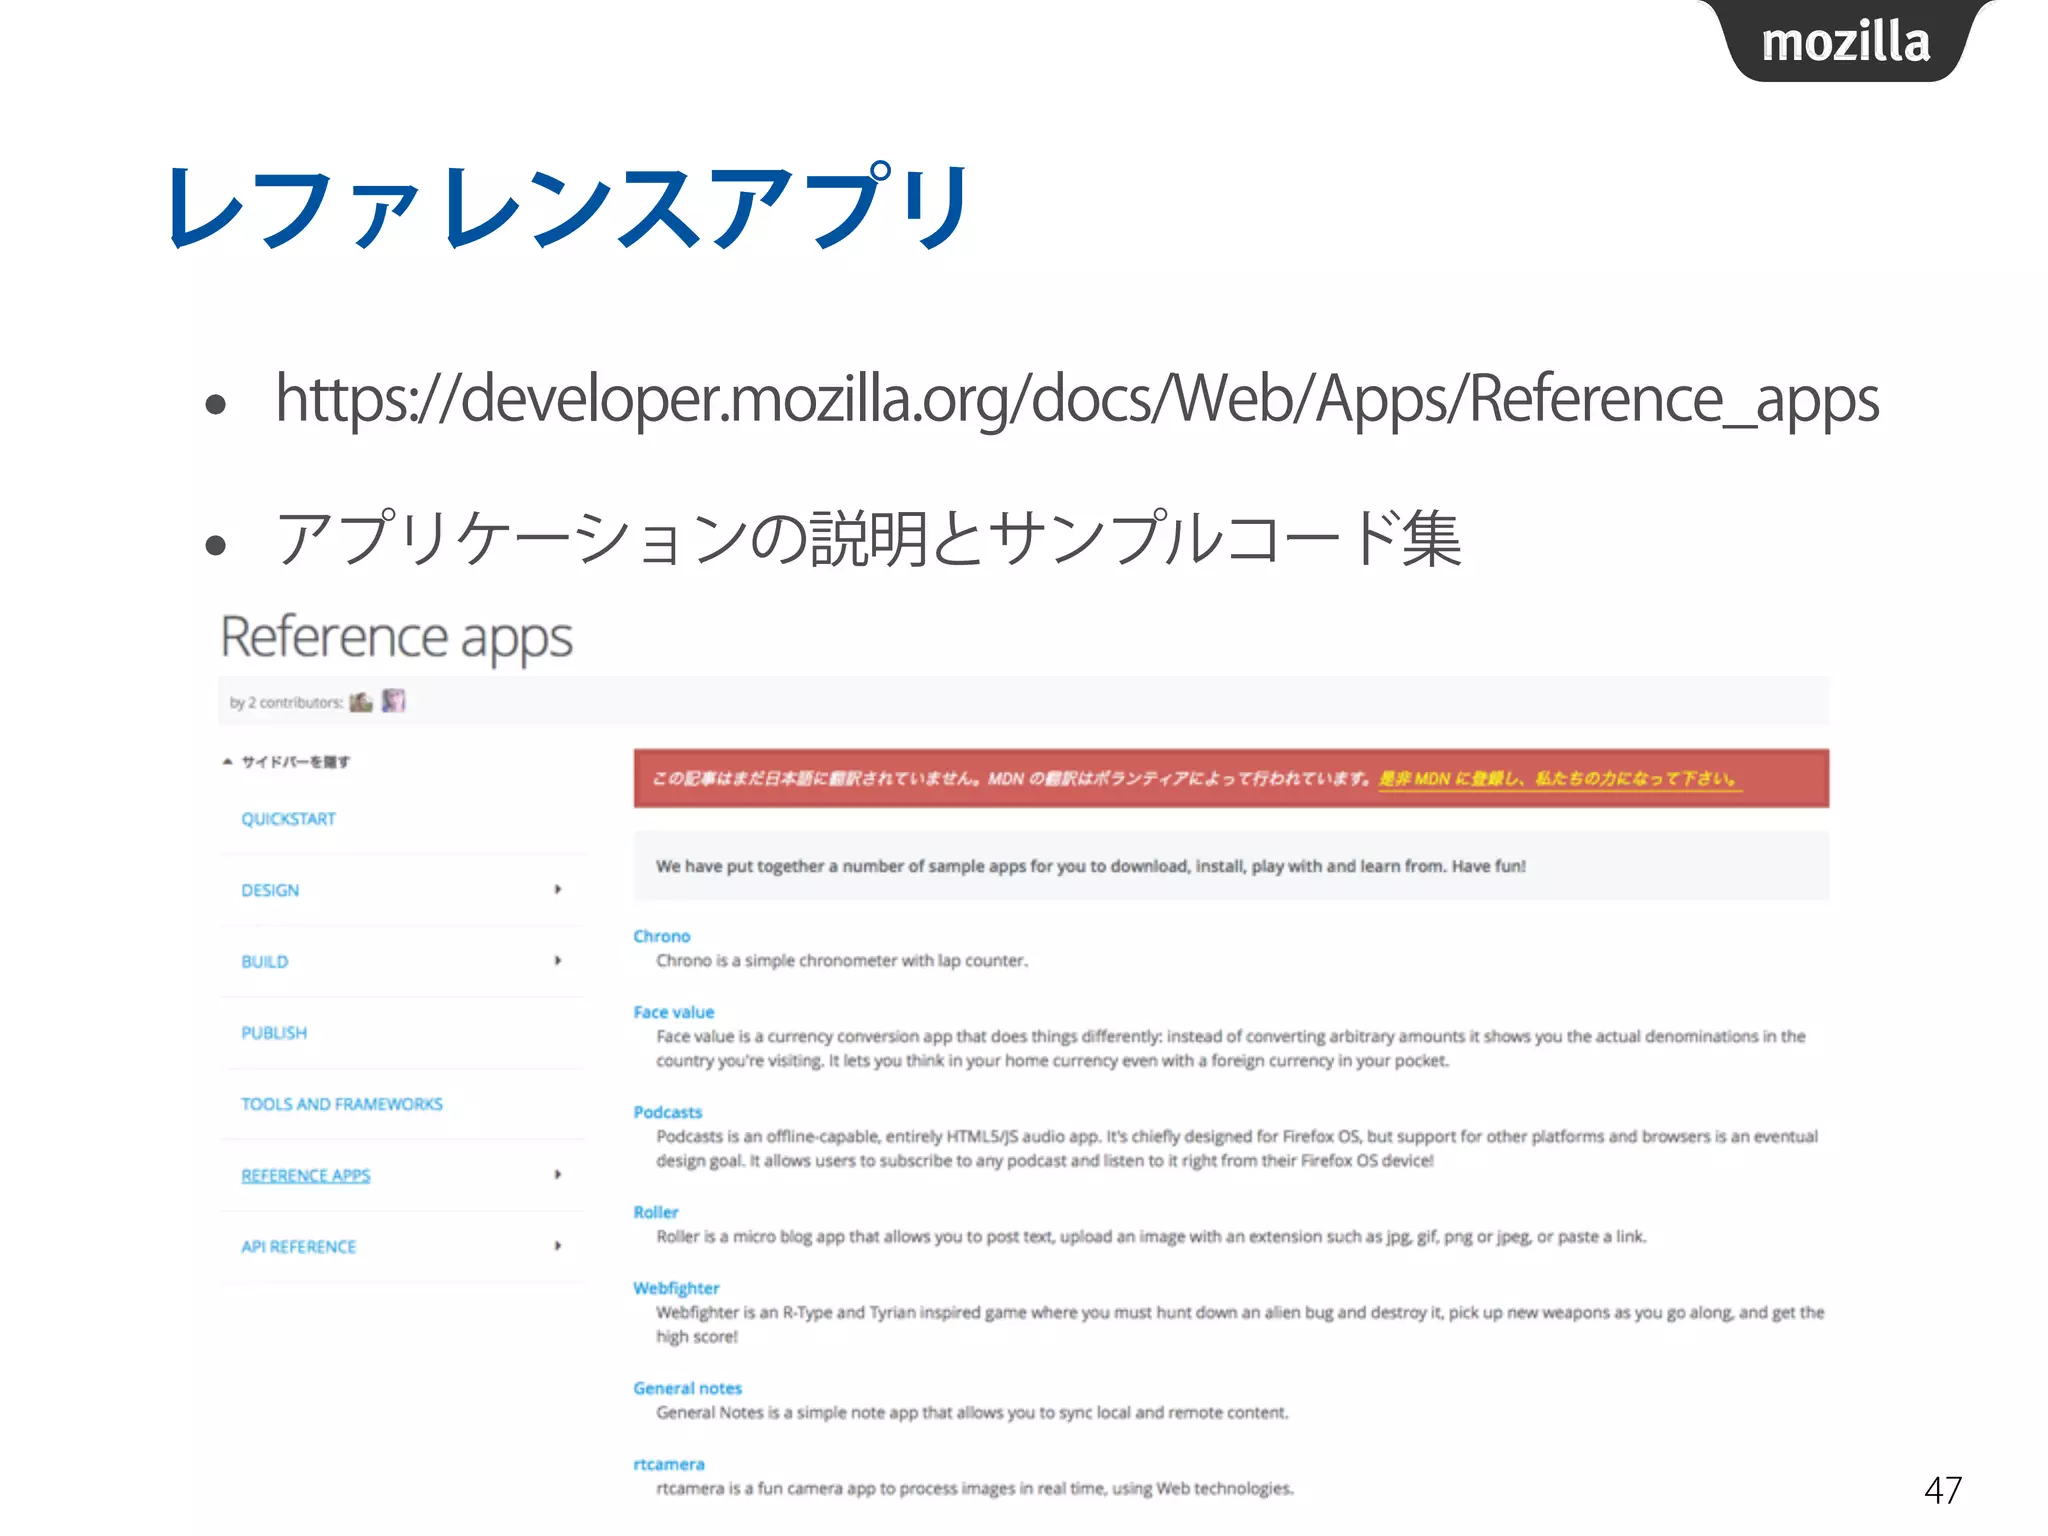Viewport: 2048px width, 1536px height.
Task: Click 'General Notes is a simple note app' text
Action: click(972, 1412)
